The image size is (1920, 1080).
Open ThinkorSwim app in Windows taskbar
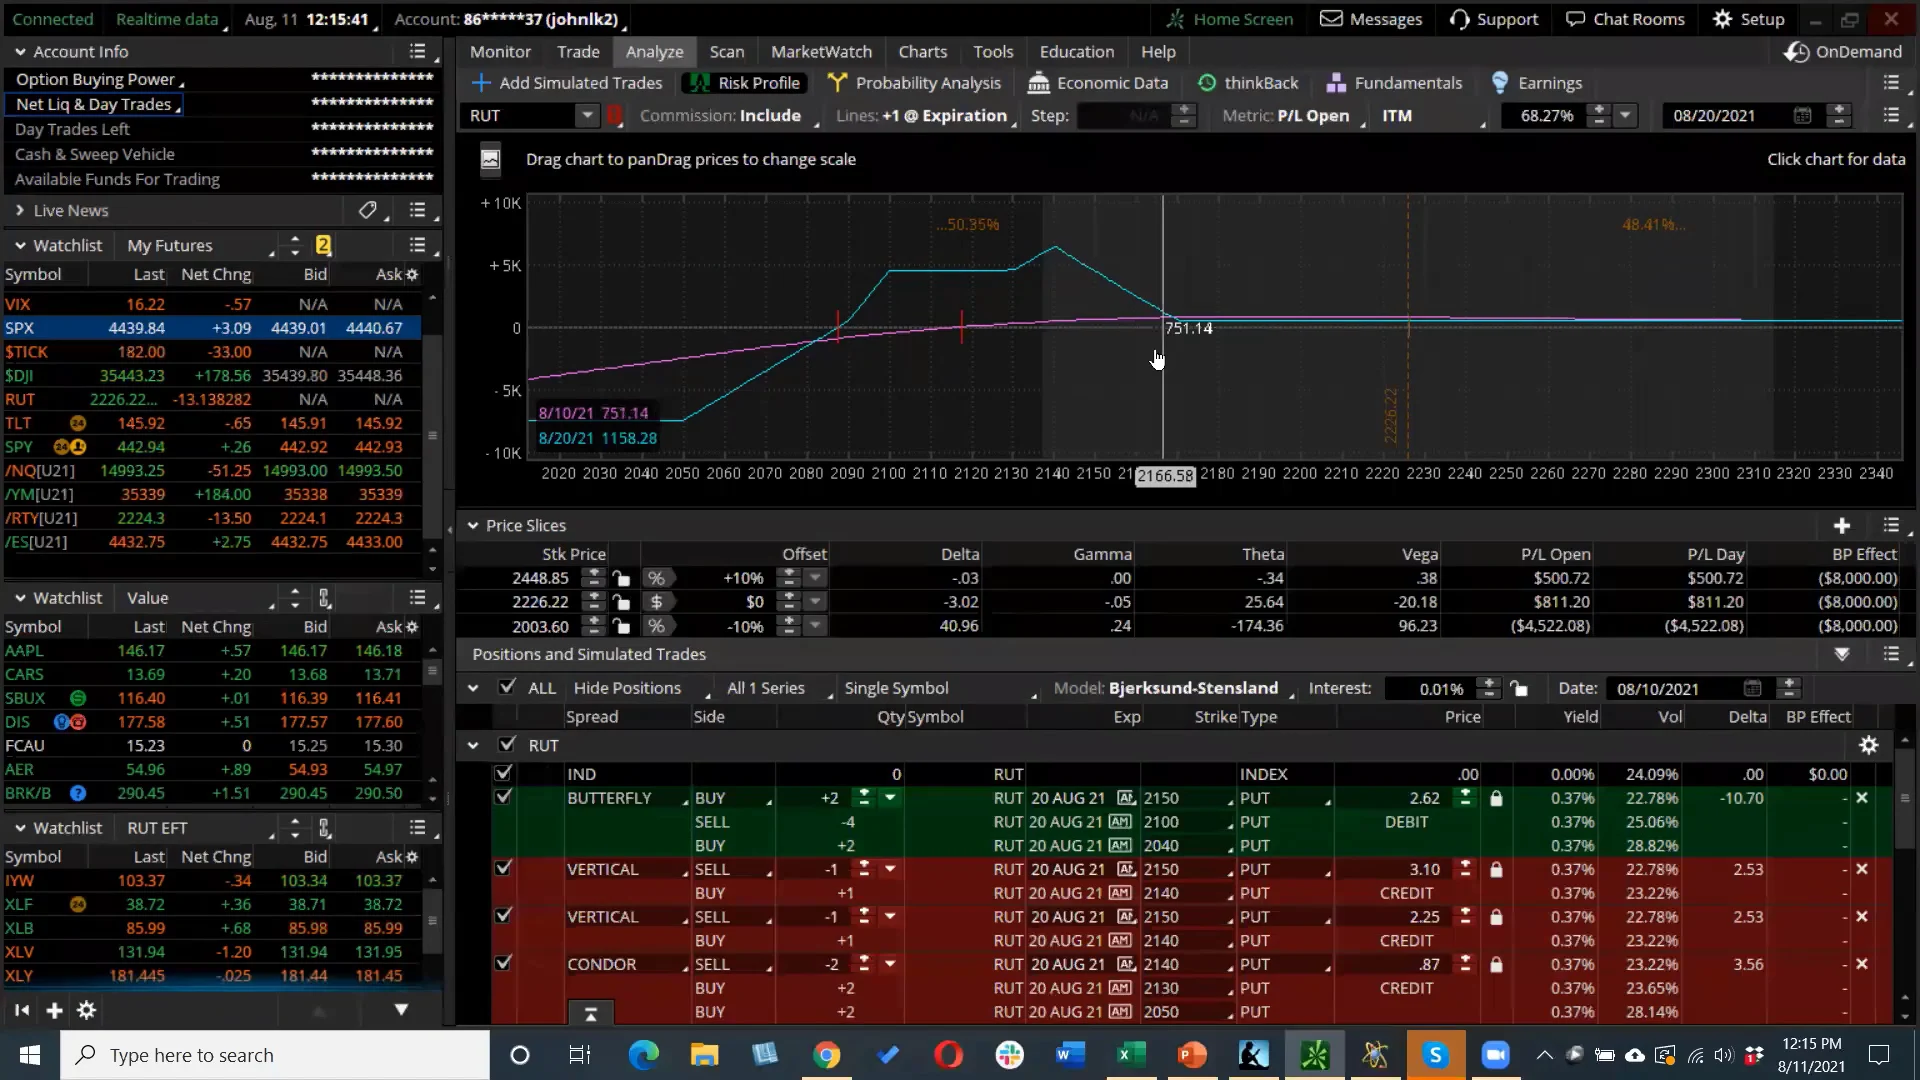[x=1314, y=1055]
